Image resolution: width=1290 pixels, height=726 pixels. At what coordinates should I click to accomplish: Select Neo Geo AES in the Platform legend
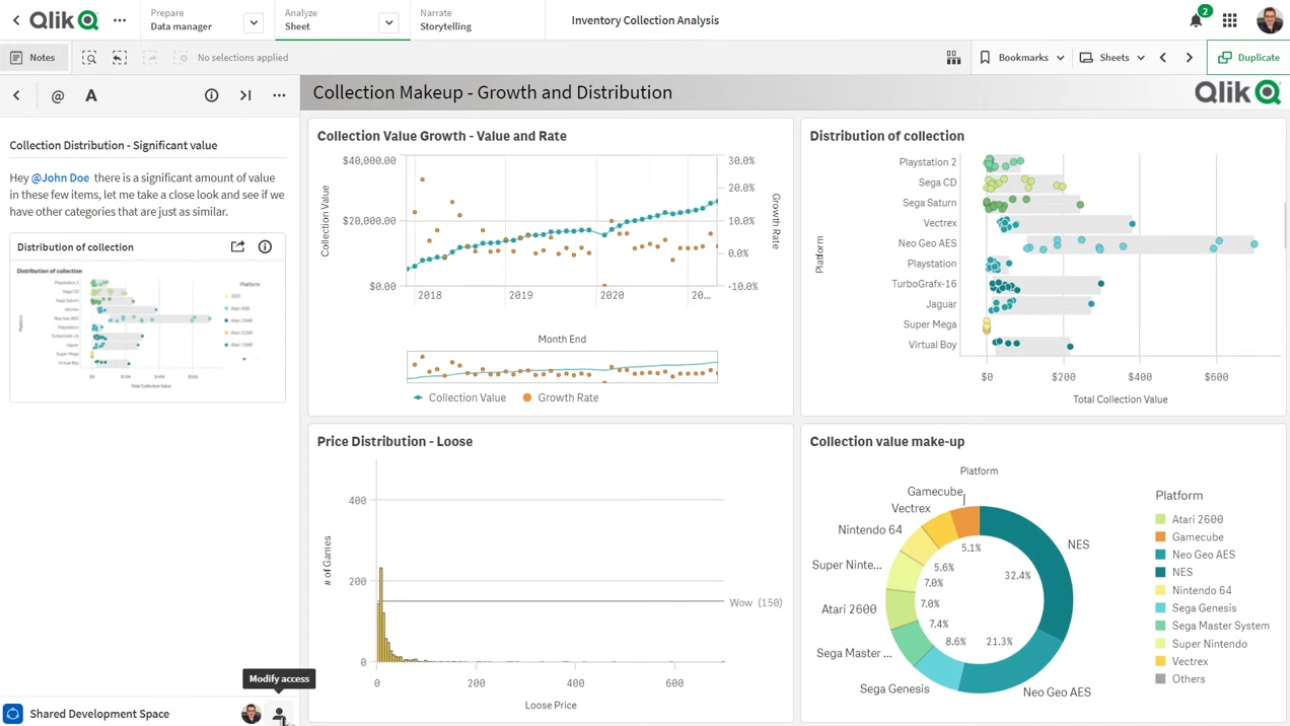[x=1195, y=555]
